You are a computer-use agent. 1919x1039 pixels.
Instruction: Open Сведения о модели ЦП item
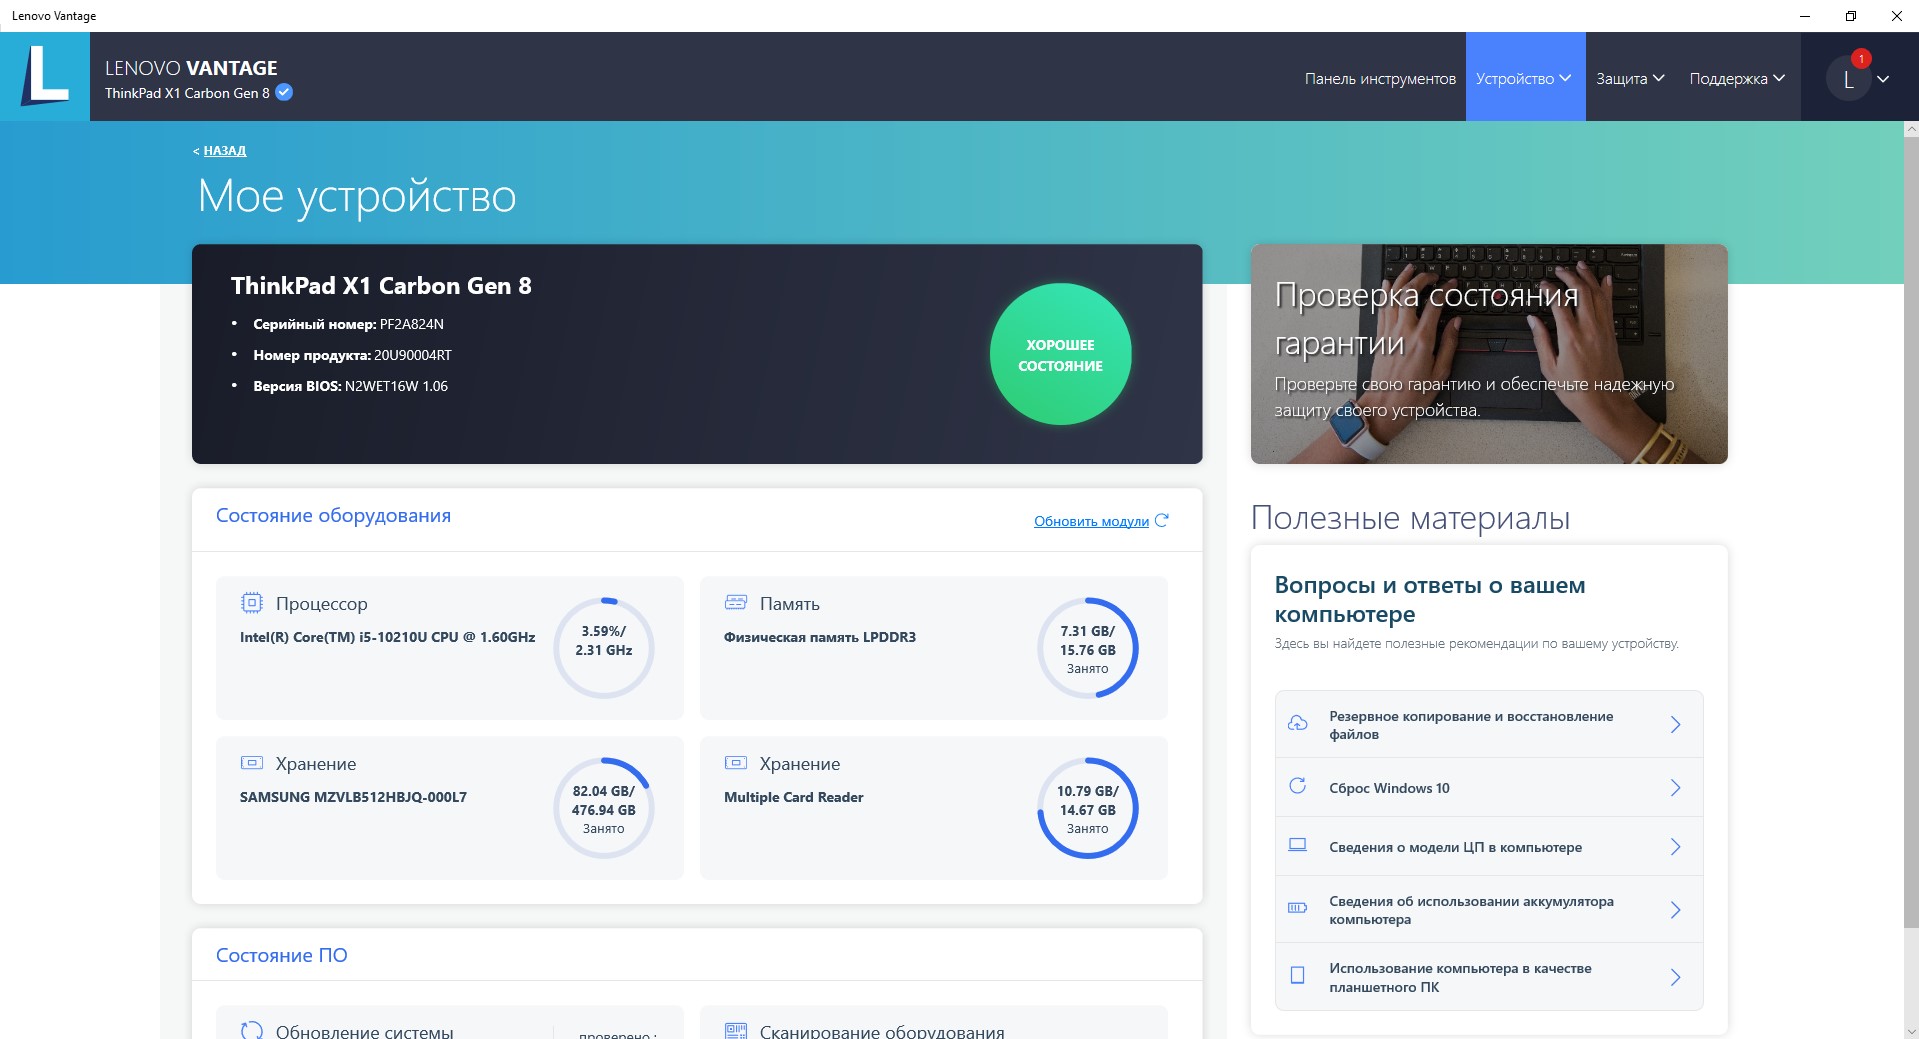click(x=1489, y=847)
